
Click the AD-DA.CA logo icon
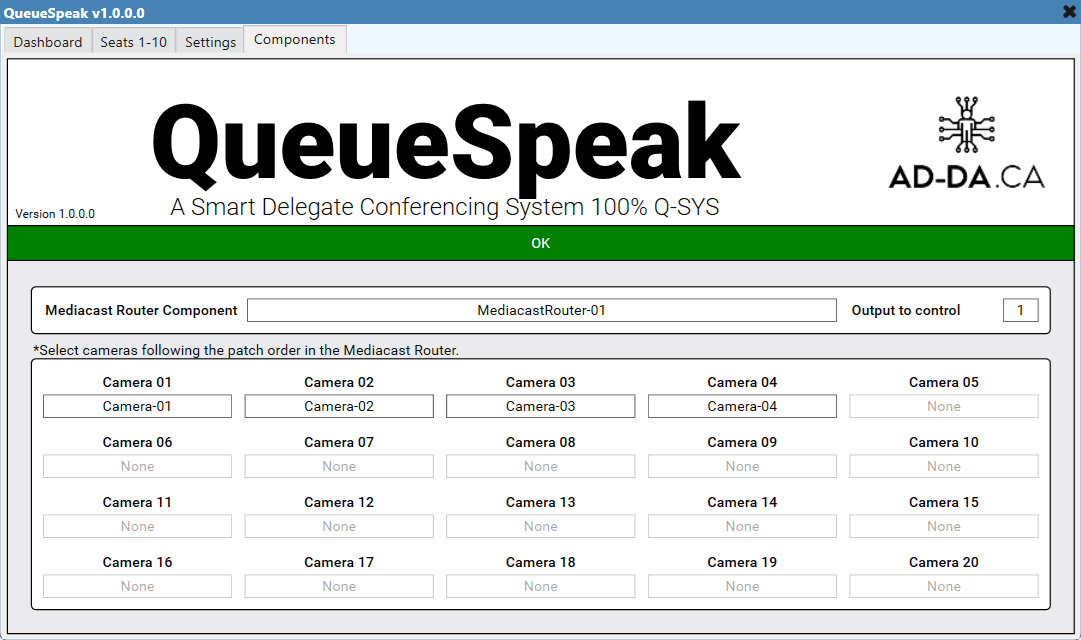[x=967, y=143]
